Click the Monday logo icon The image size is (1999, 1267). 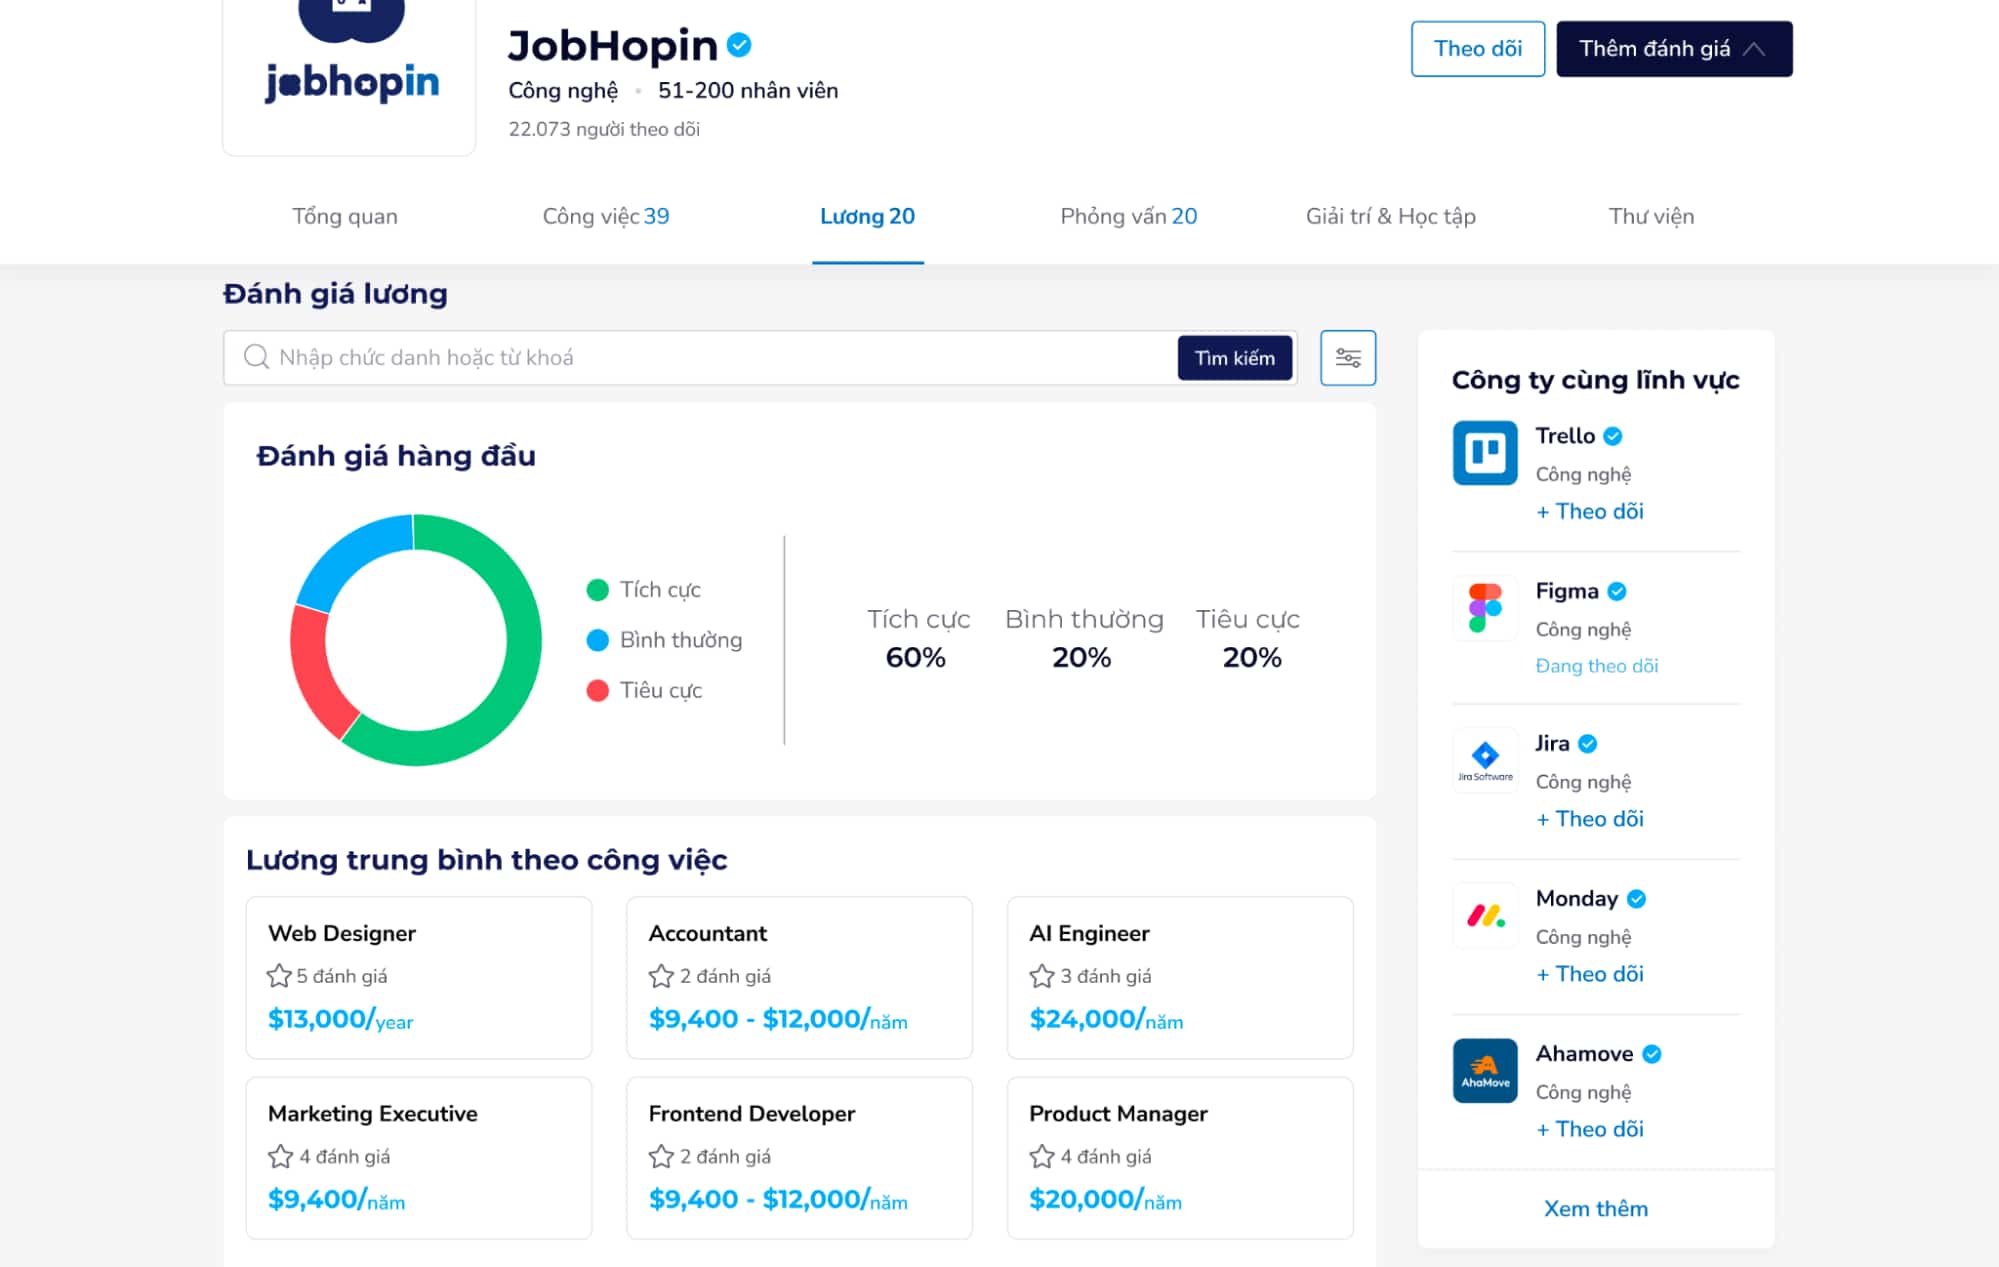(1485, 915)
